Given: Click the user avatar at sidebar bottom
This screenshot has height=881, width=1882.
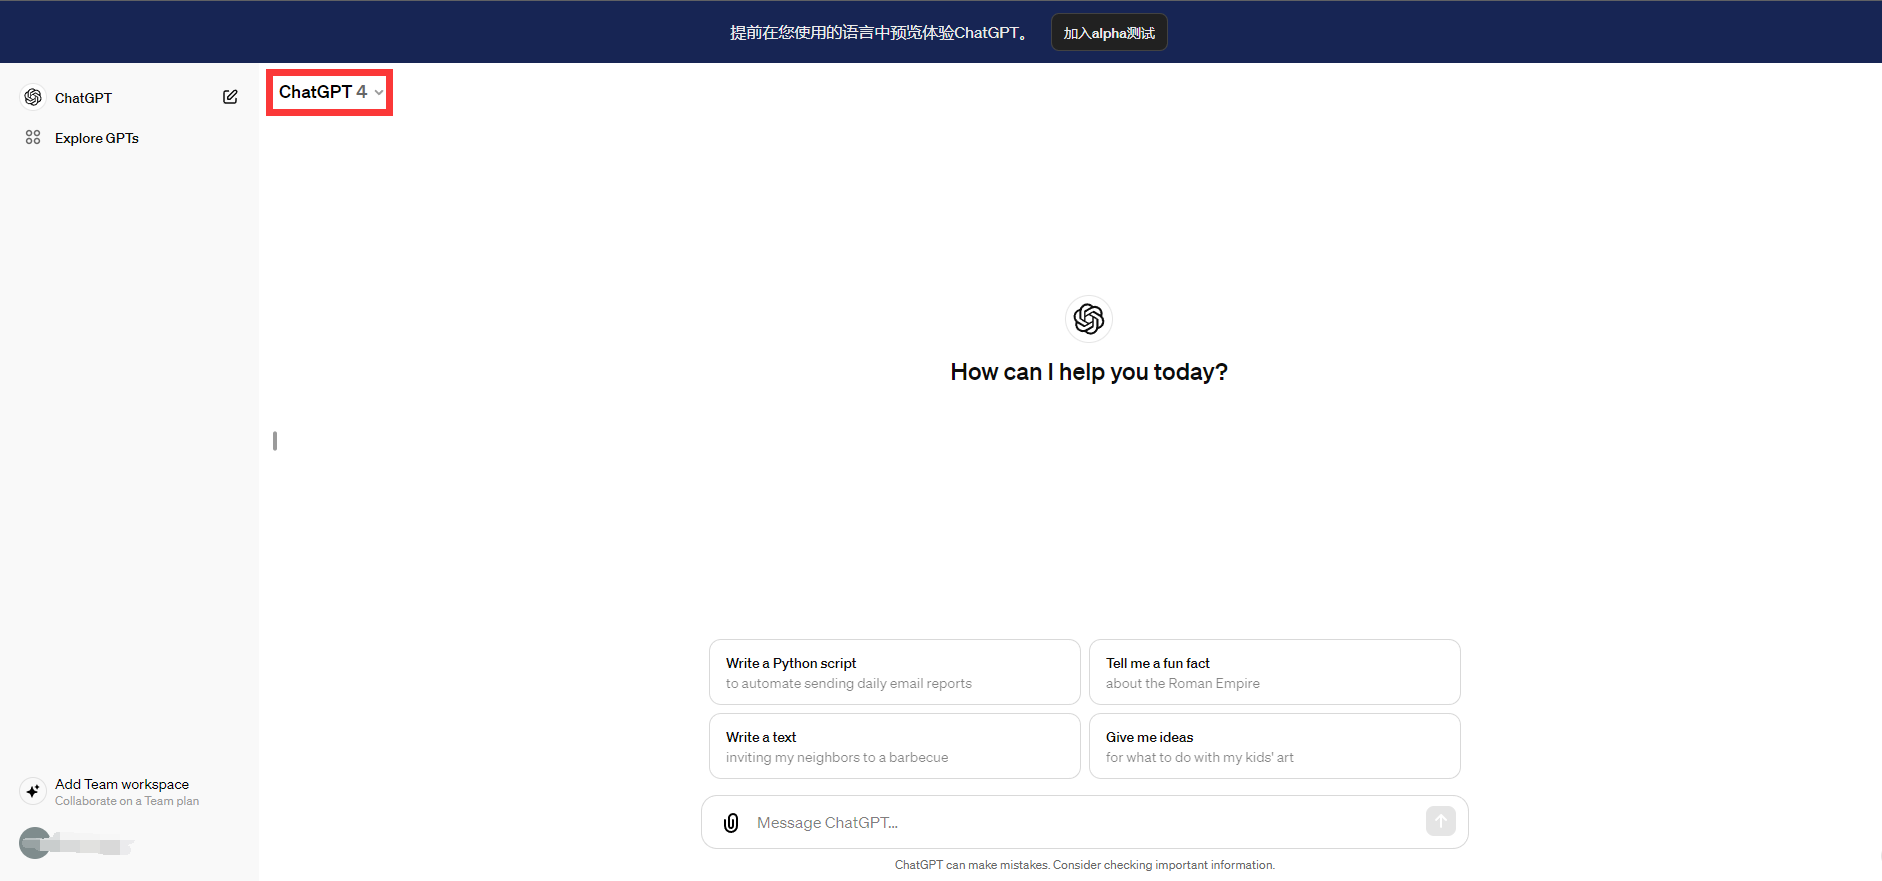Looking at the screenshot, I should (35, 843).
